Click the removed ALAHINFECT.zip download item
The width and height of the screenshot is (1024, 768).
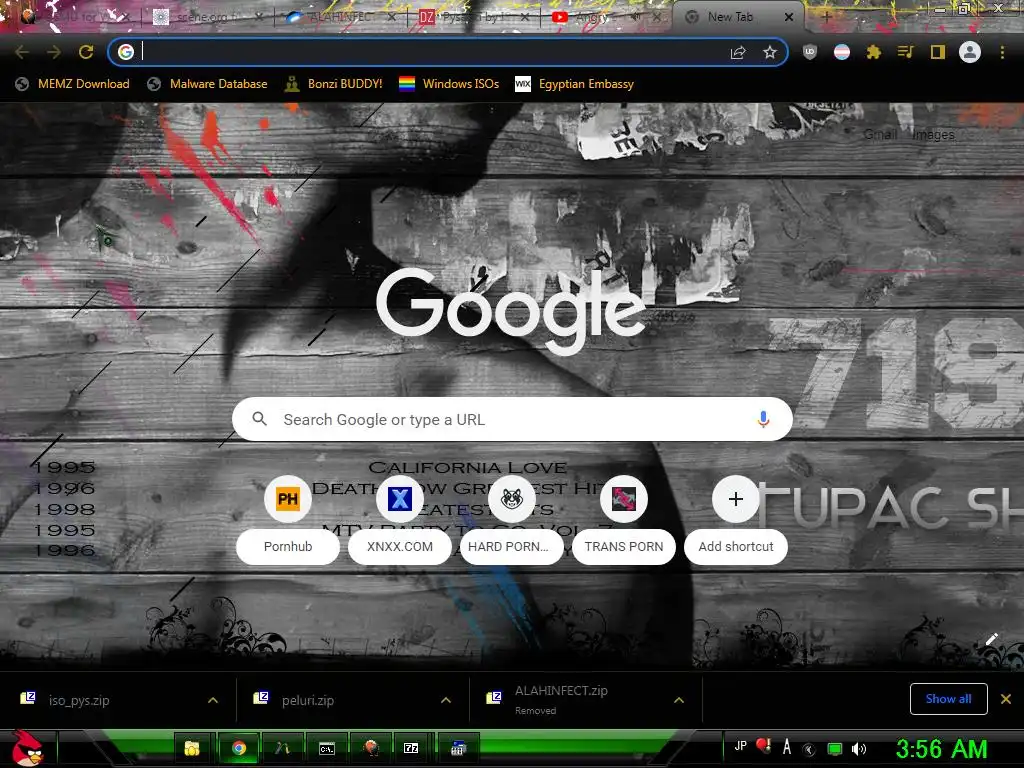[x=562, y=699]
